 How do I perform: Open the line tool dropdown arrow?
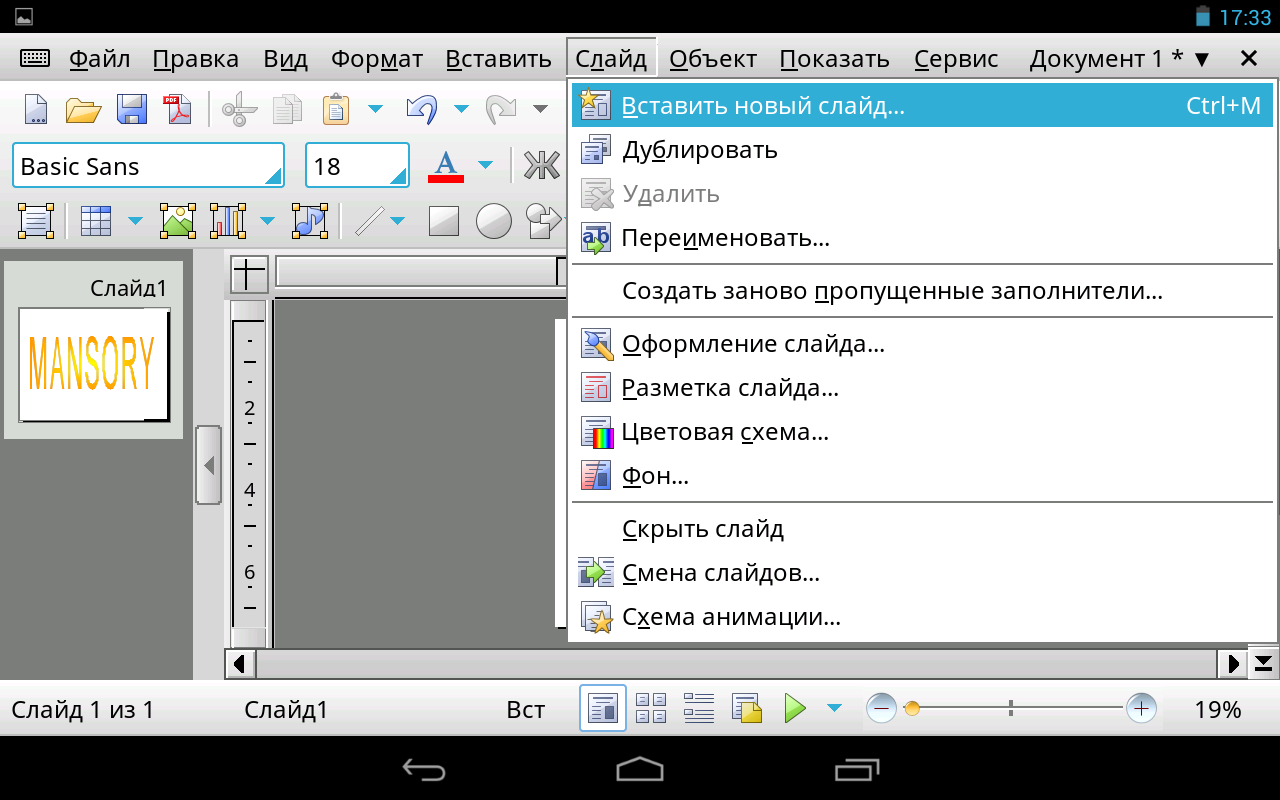point(397,221)
